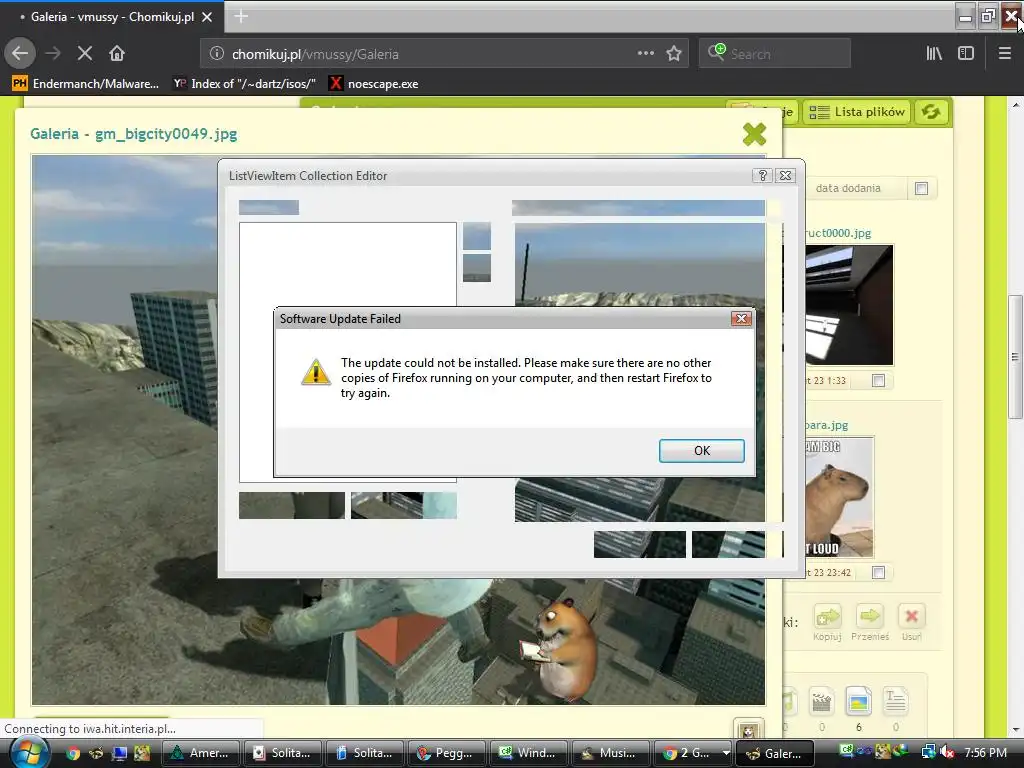Click the address bar URL chomikuj.pl/vmussy/Galeria

315,54
